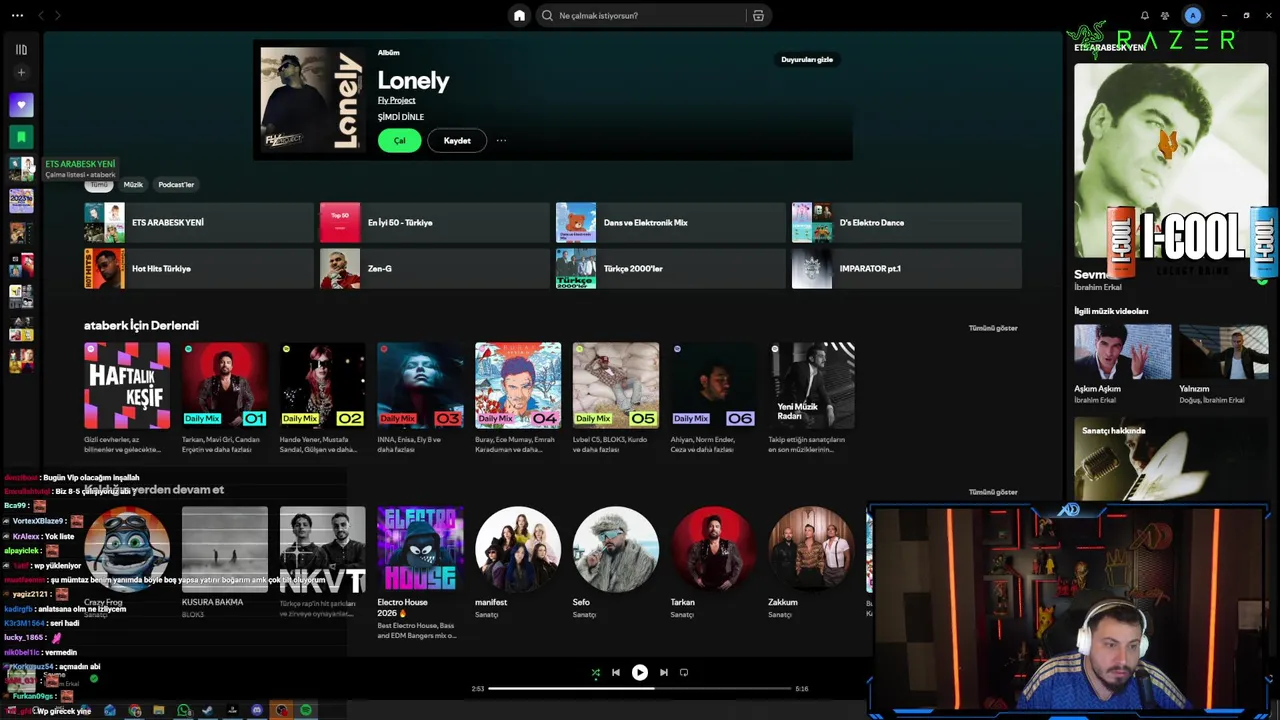The image size is (1280, 720).
Task: Open WhatsApp from the Windows taskbar
Action: click(x=184, y=711)
